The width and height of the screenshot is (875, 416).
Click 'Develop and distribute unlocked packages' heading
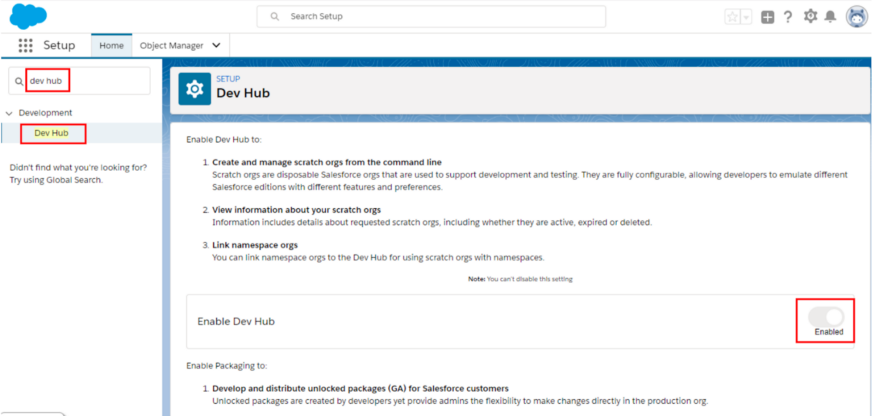tap(360, 389)
